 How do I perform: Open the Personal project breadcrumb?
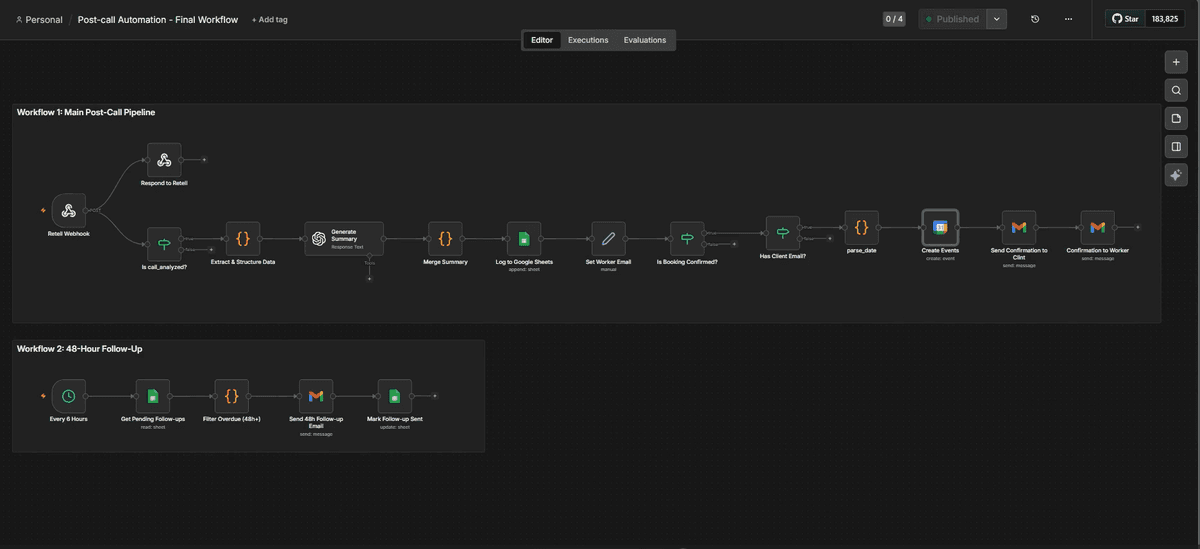point(39,20)
